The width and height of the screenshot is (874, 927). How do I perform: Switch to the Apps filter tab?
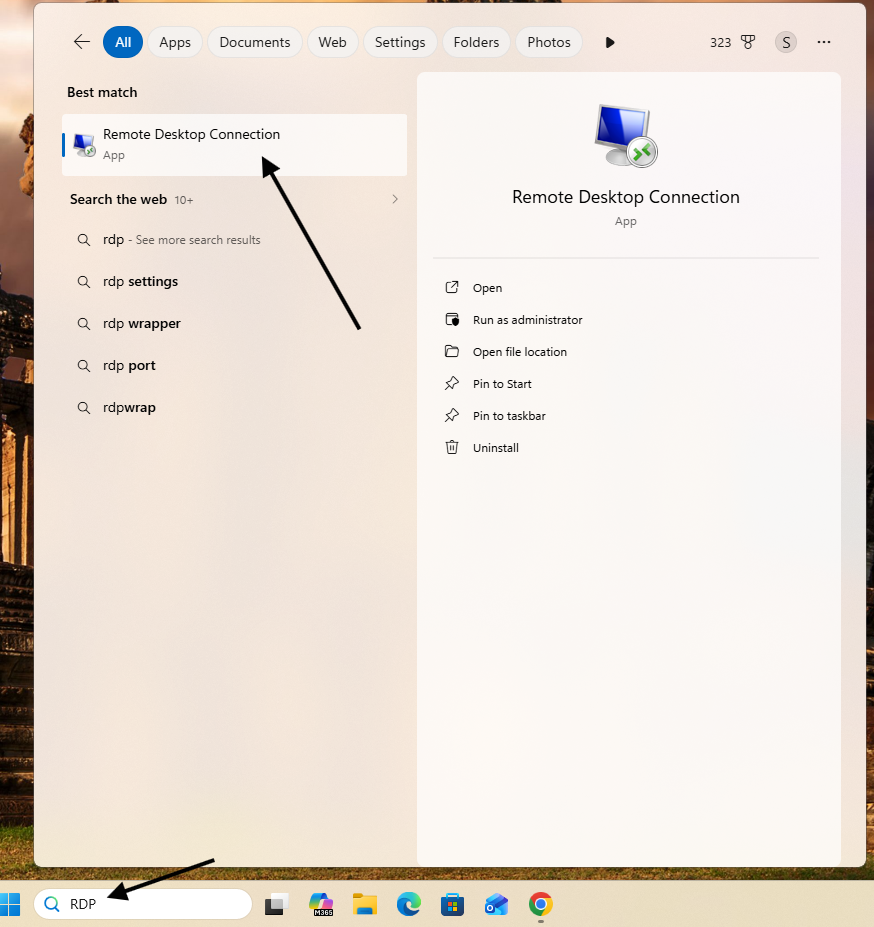[175, 42]
